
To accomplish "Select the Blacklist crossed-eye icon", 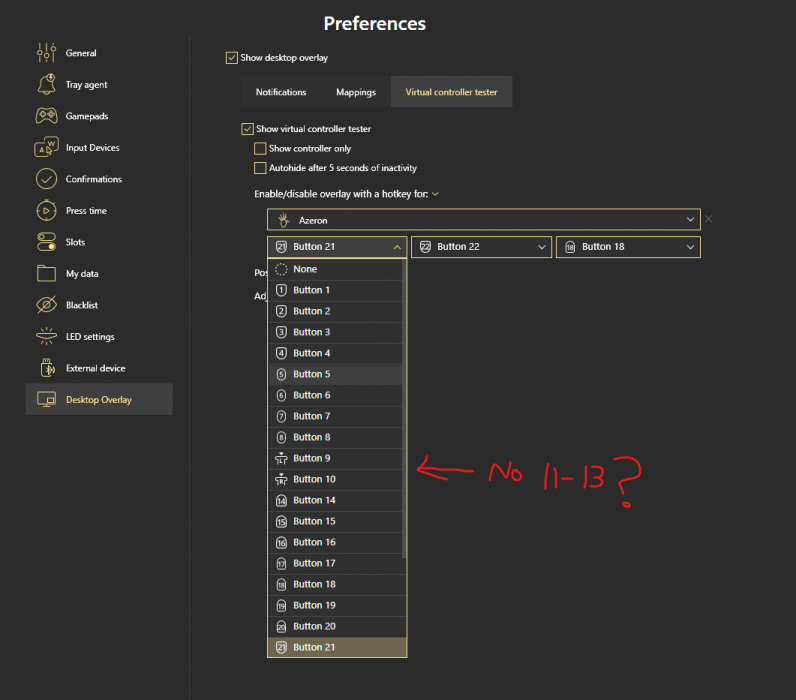I will pos(46,305).
